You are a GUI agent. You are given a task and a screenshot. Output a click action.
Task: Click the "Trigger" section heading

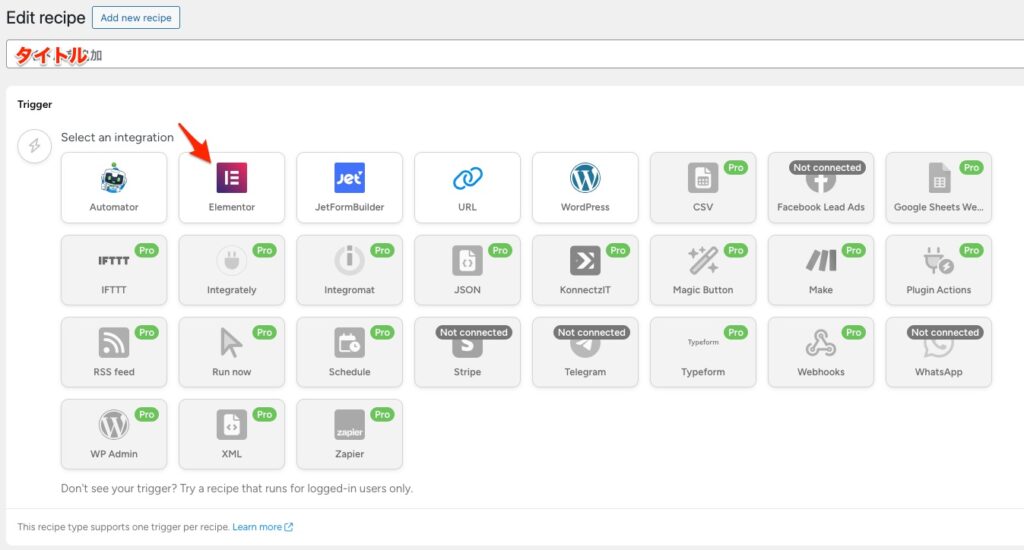click(35, 105)
